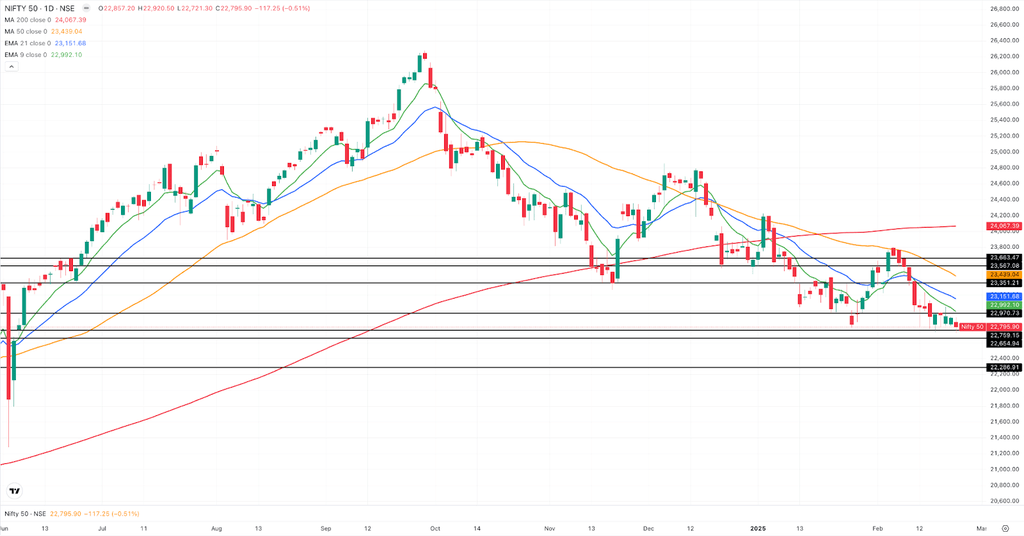Click the blue 23,151.68 price tag

coord(1003,297)
